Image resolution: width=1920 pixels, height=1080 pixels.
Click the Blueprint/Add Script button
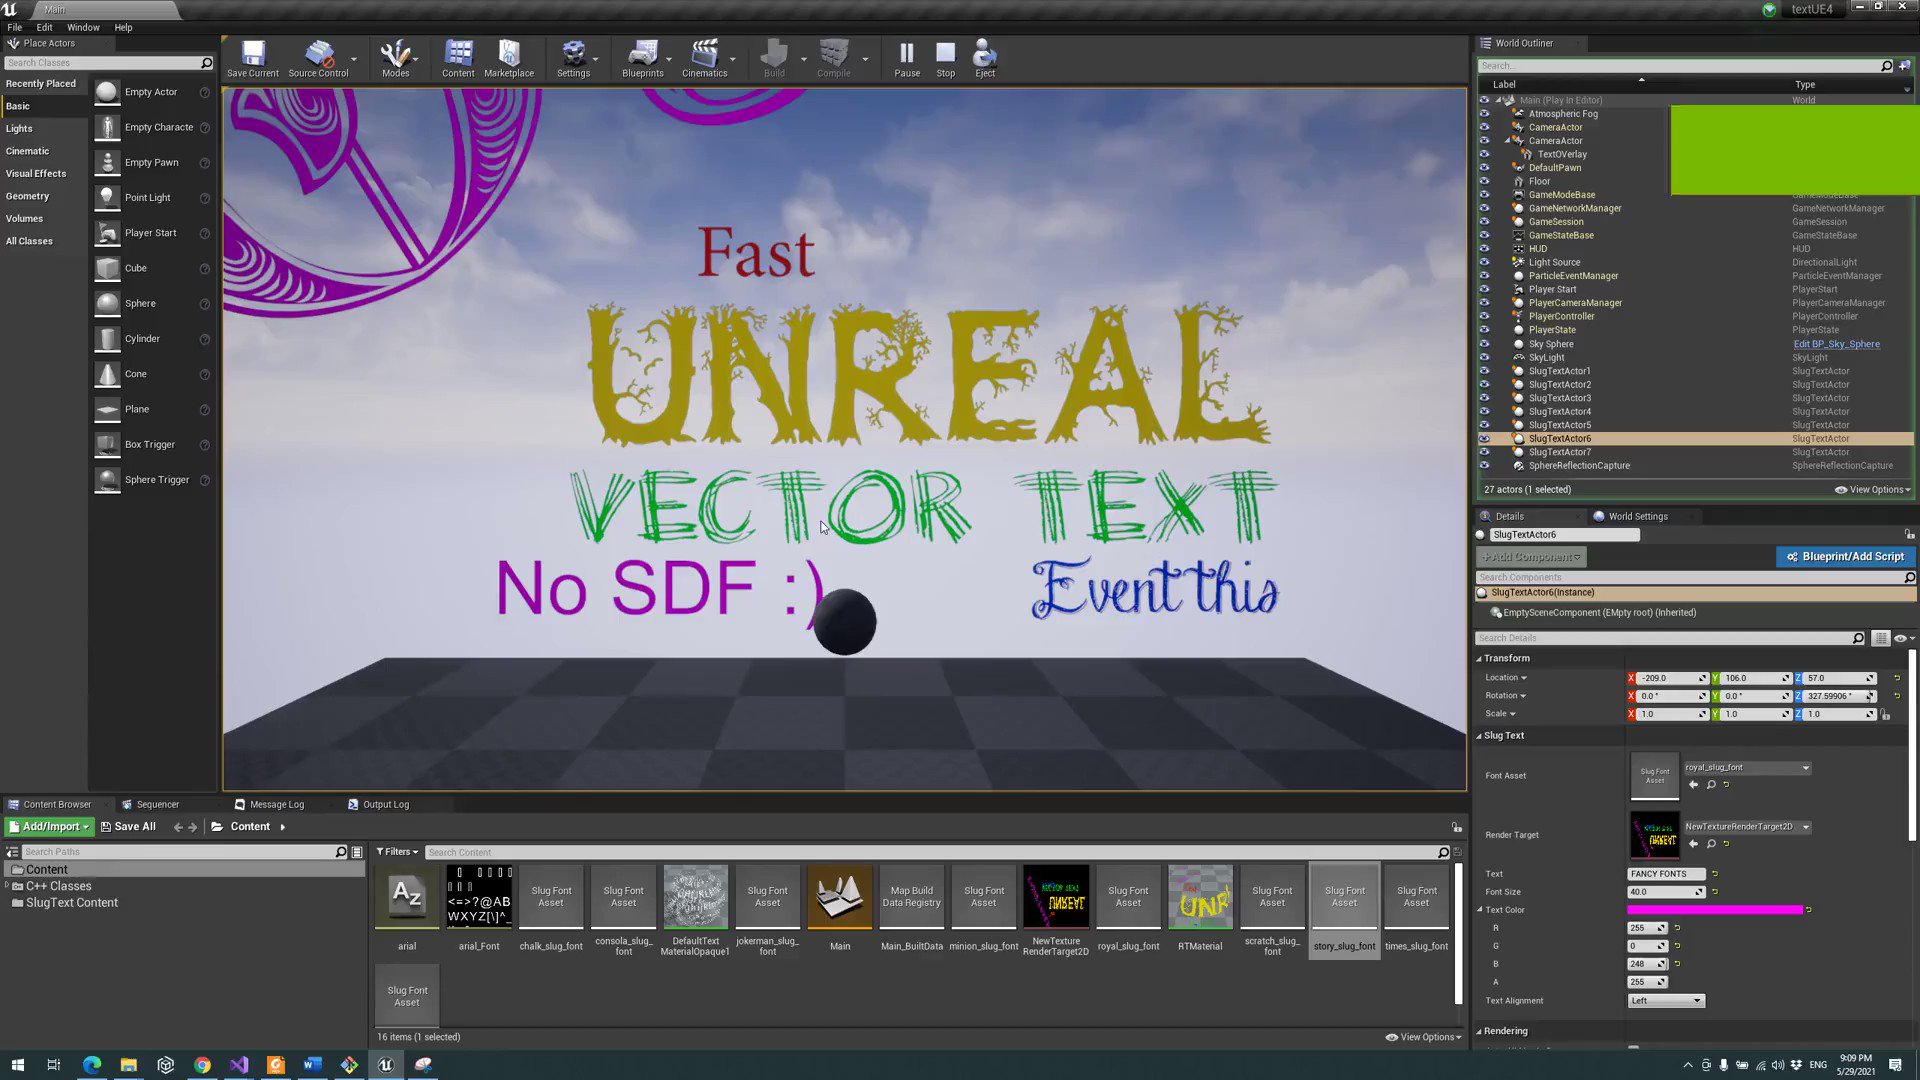(1844, 557)
